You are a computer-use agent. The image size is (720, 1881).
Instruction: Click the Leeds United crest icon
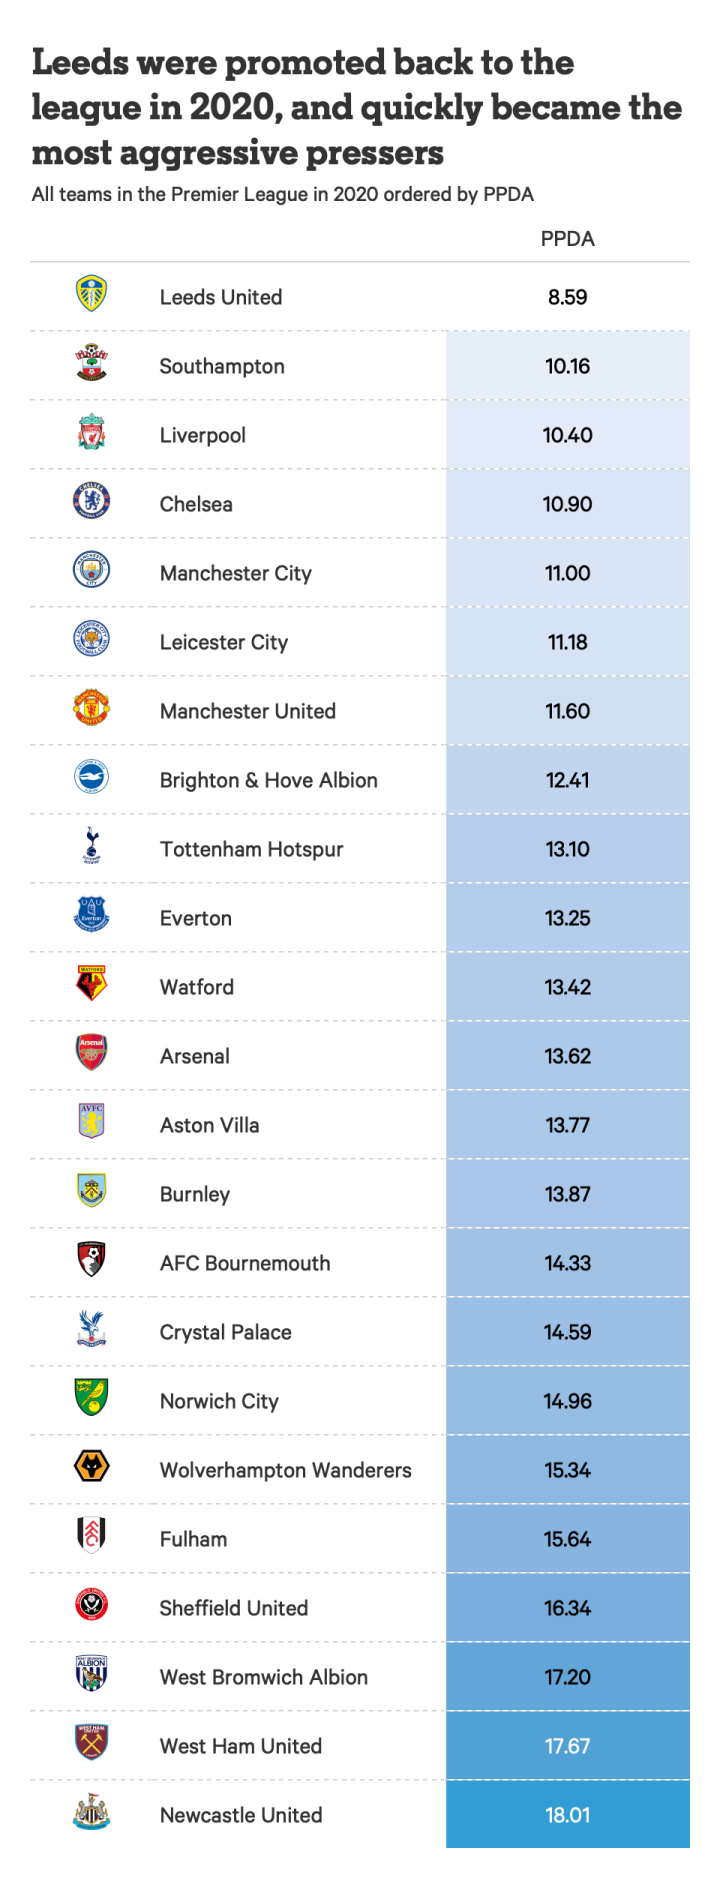pyautogui.click(x=92, y=295)
